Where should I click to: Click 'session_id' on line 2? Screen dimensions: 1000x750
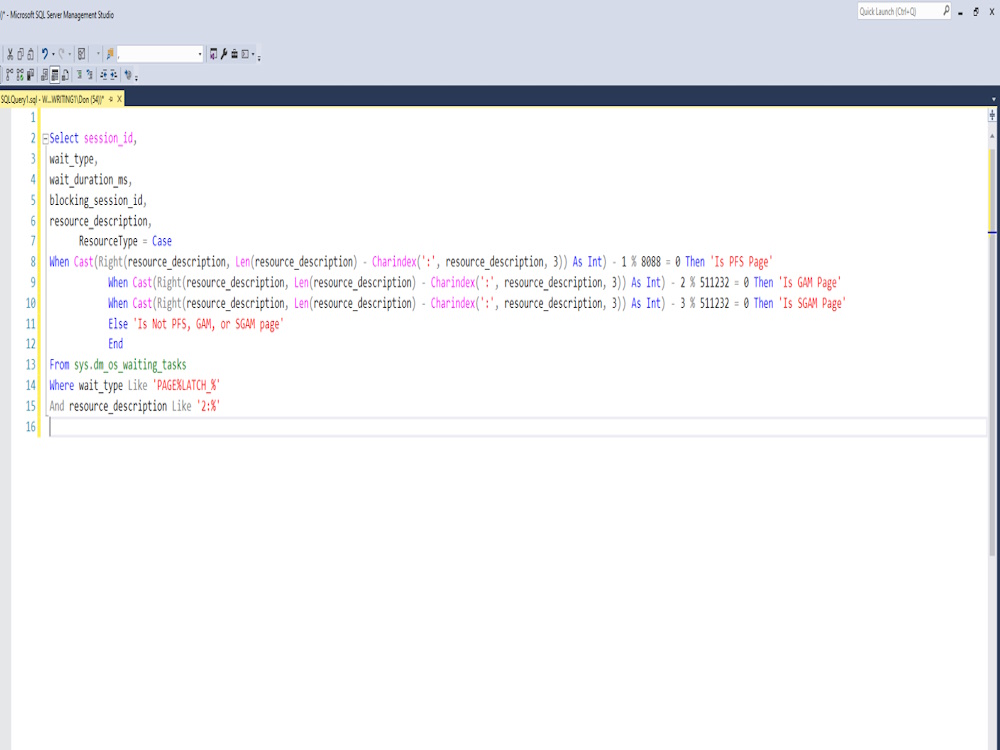108,138
